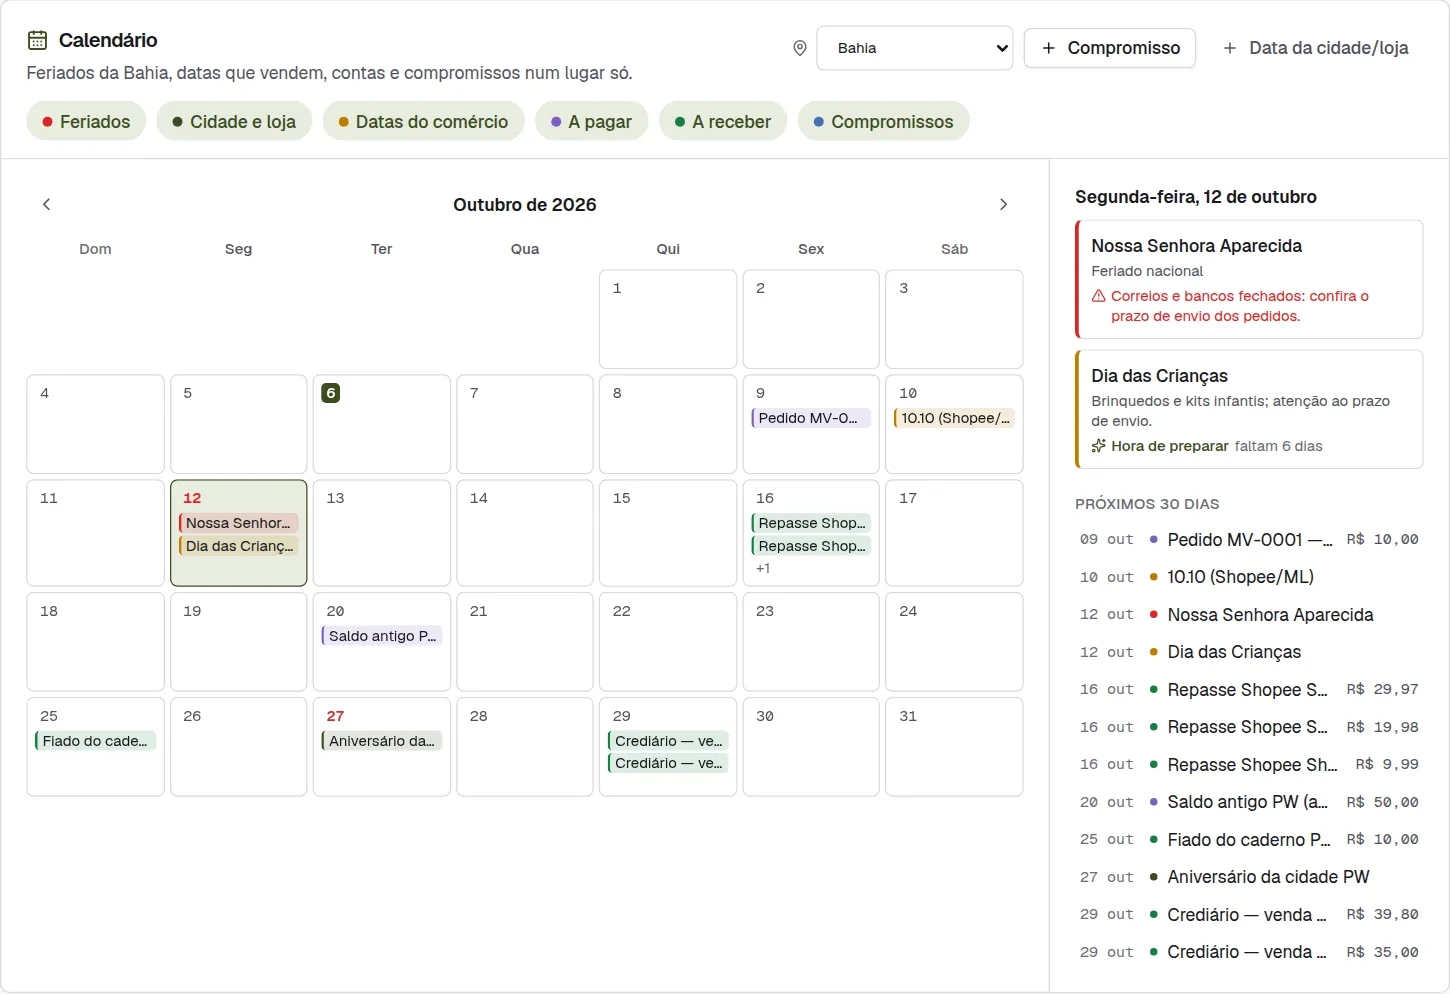1450x994 pixels.
Task: Toggle the Compromissos filter chip
Action: [x=883, y=121]
